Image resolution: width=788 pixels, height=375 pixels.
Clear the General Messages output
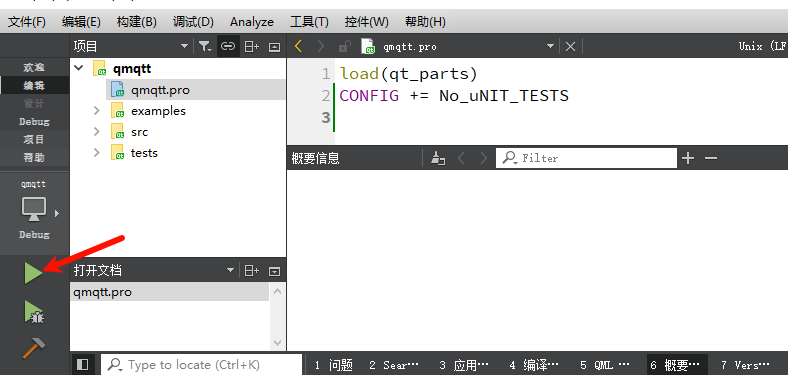click(x=438, y=158)
